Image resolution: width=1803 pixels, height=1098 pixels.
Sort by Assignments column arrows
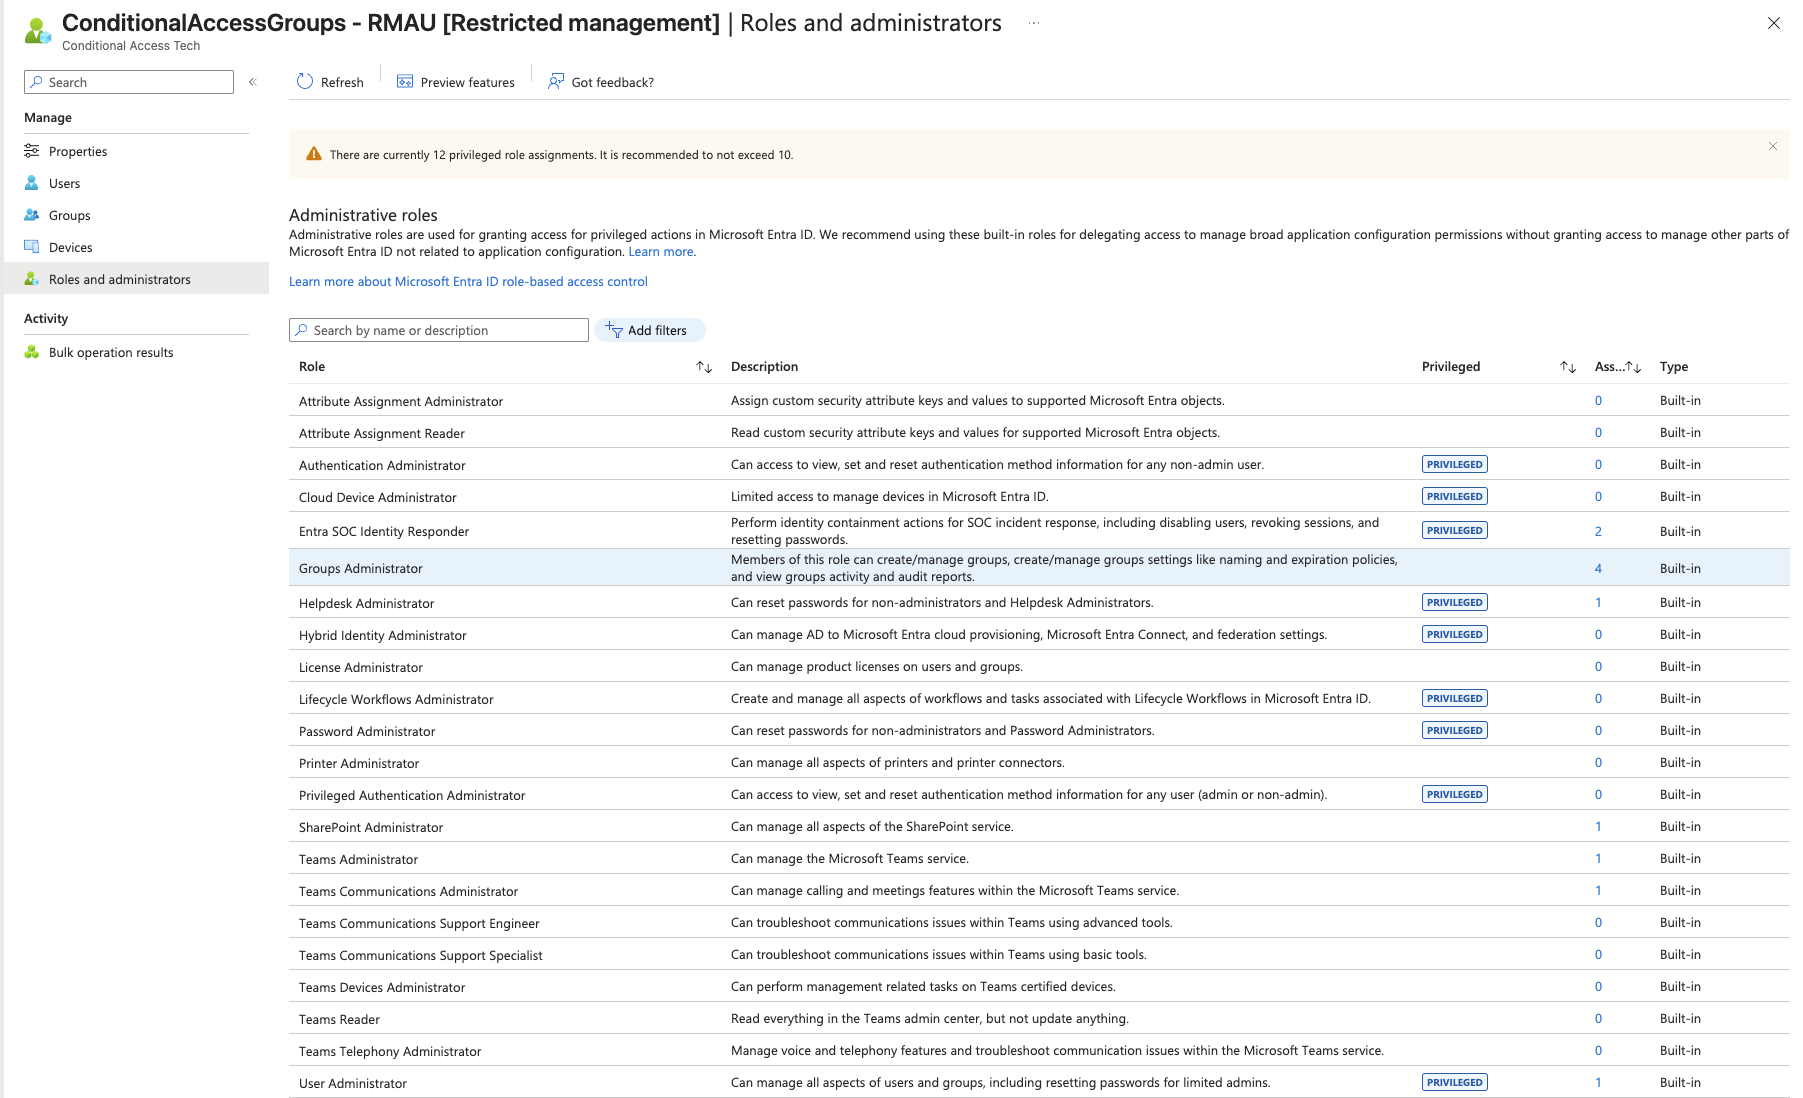[x=1633, y=367]
